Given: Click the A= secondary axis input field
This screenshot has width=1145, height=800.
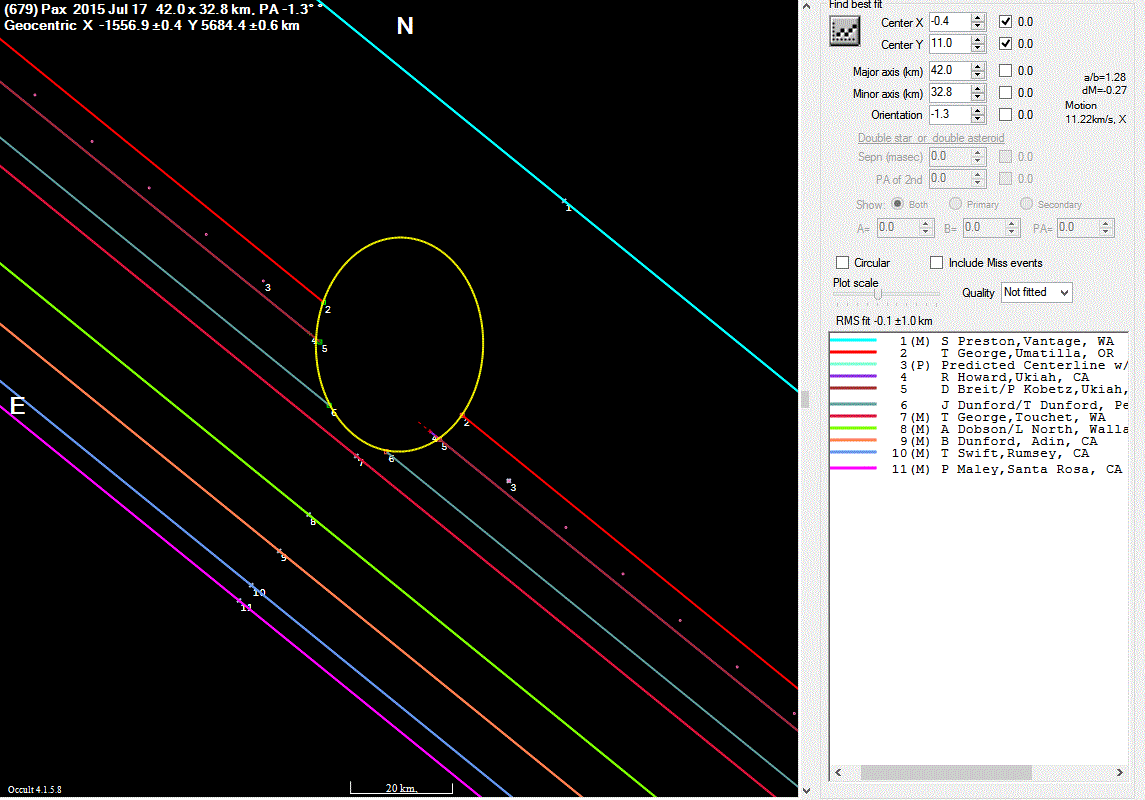Looking at the screenshot, I should point(897,228).
